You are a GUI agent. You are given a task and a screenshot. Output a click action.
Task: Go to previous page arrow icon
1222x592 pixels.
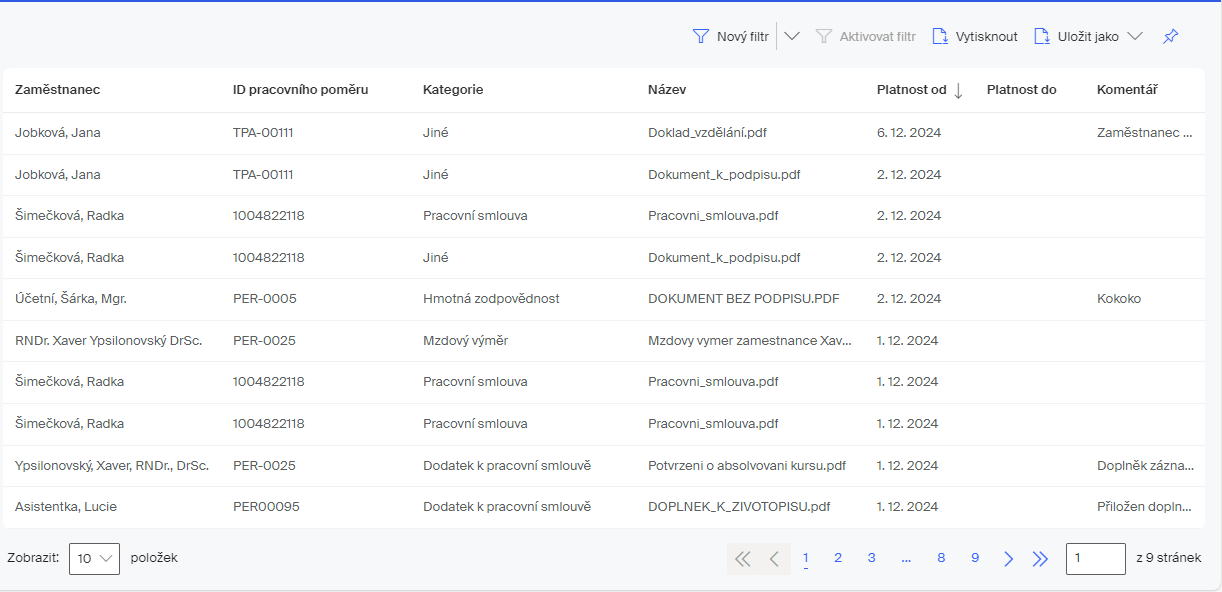pos(774,559)
